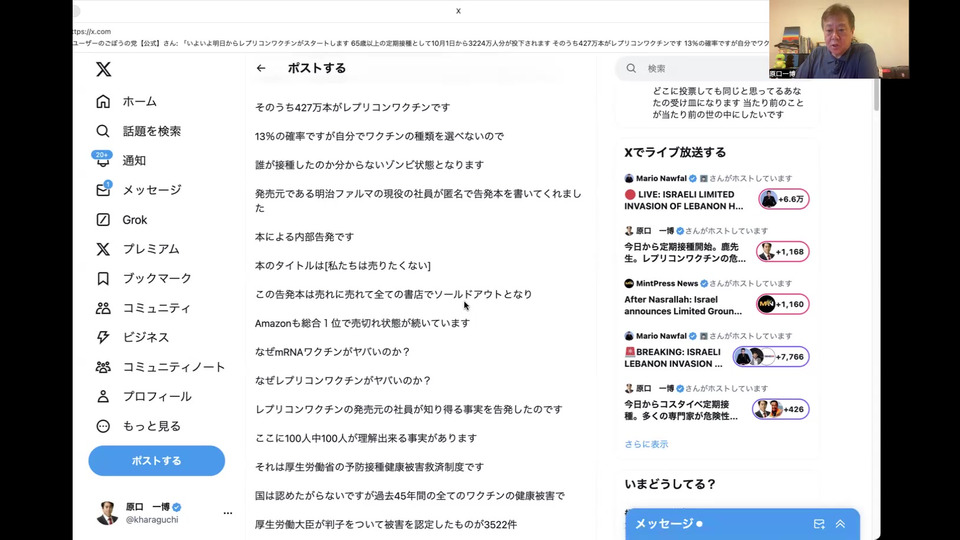Open LIVE: ISRAELI LIMITED INVASION broadcast

[x=684, y=200]
